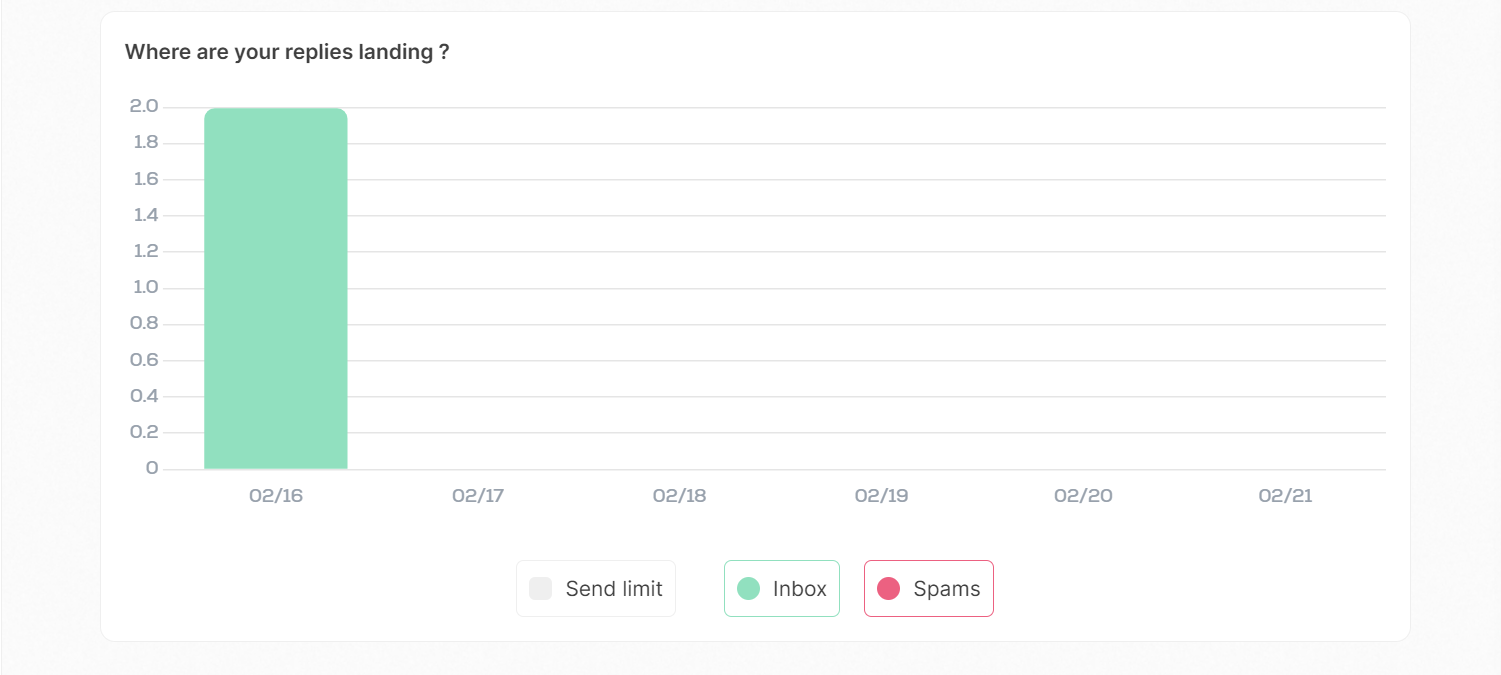
Task: Click the 0 y-axis value label
Action: point(152,468)
